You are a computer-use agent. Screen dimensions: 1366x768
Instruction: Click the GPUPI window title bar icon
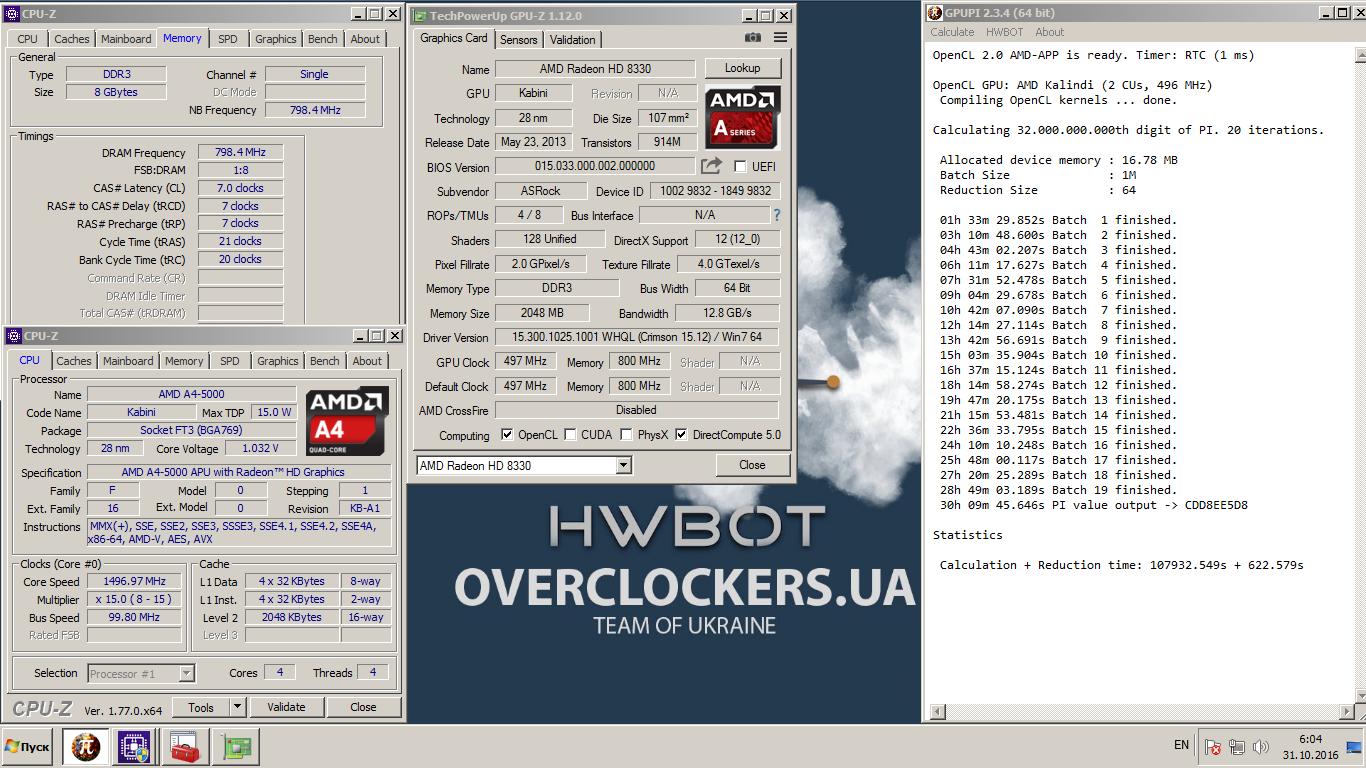coord(935,13)
